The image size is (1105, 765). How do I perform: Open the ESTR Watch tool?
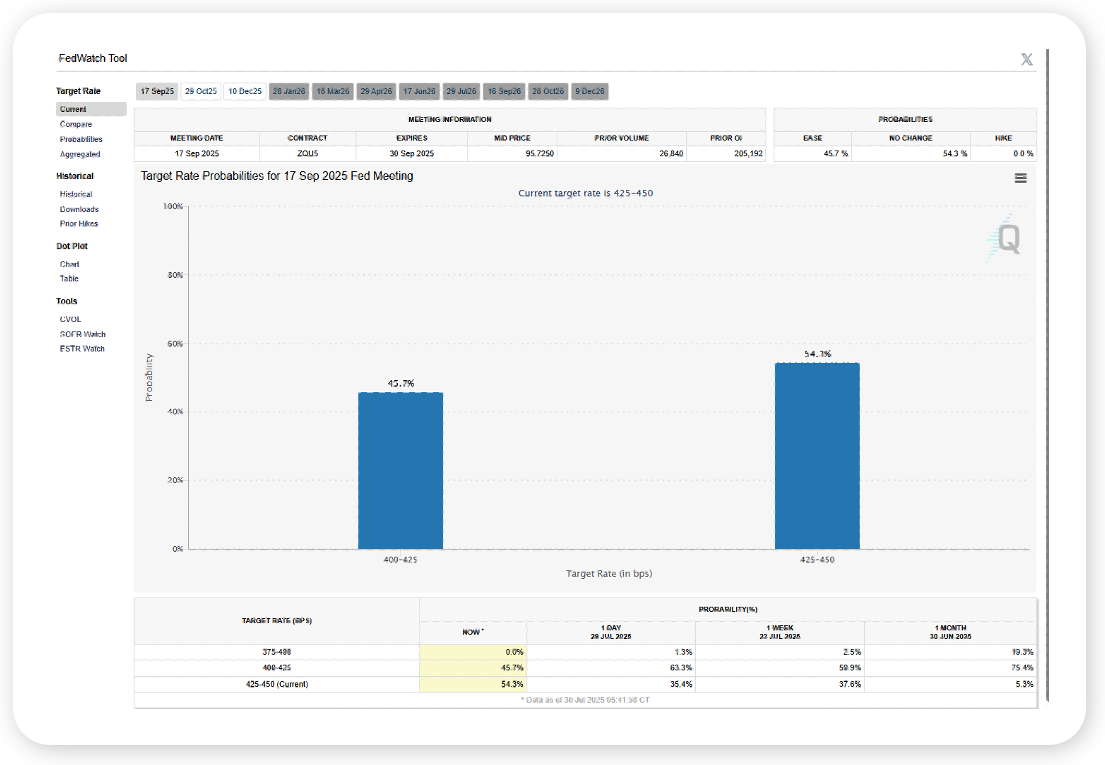[x=82, y=349]
